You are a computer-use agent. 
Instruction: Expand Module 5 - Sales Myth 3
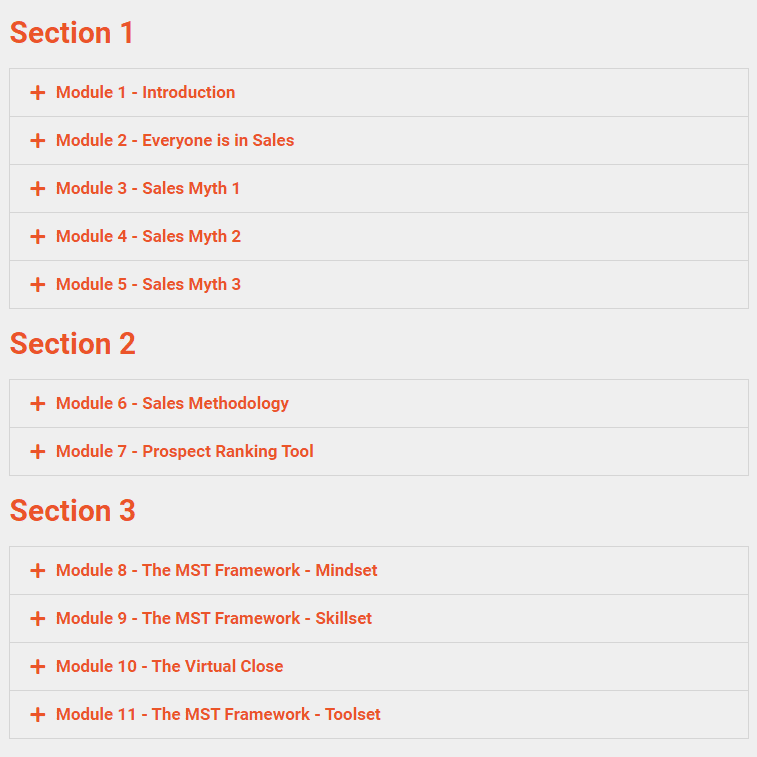pos(148,285)
